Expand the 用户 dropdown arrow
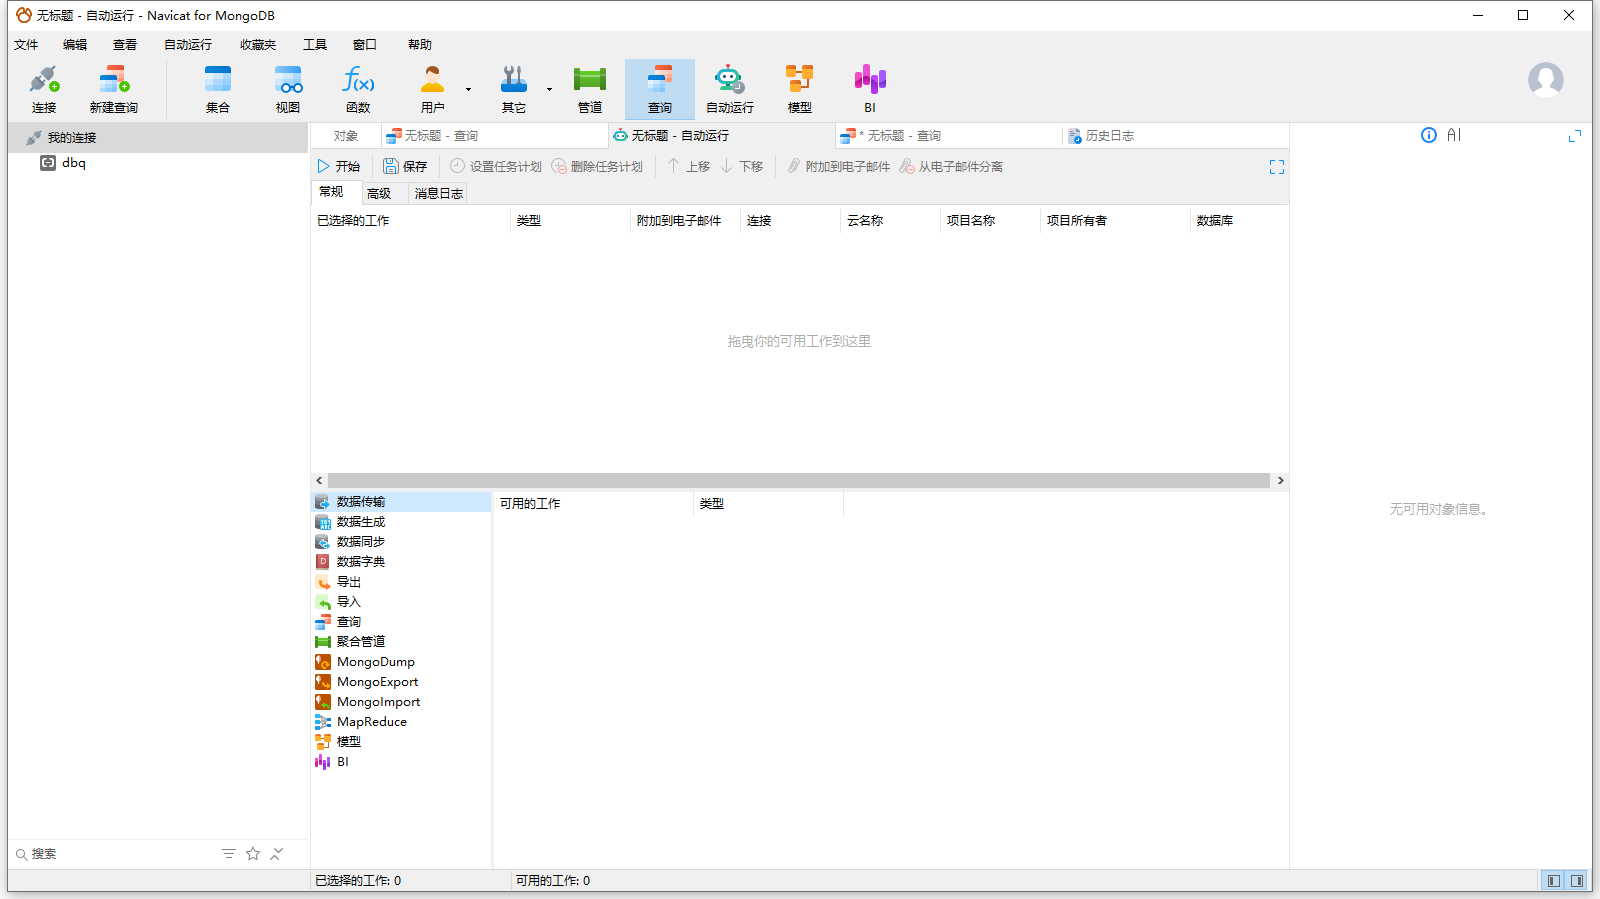 point(468,90)
